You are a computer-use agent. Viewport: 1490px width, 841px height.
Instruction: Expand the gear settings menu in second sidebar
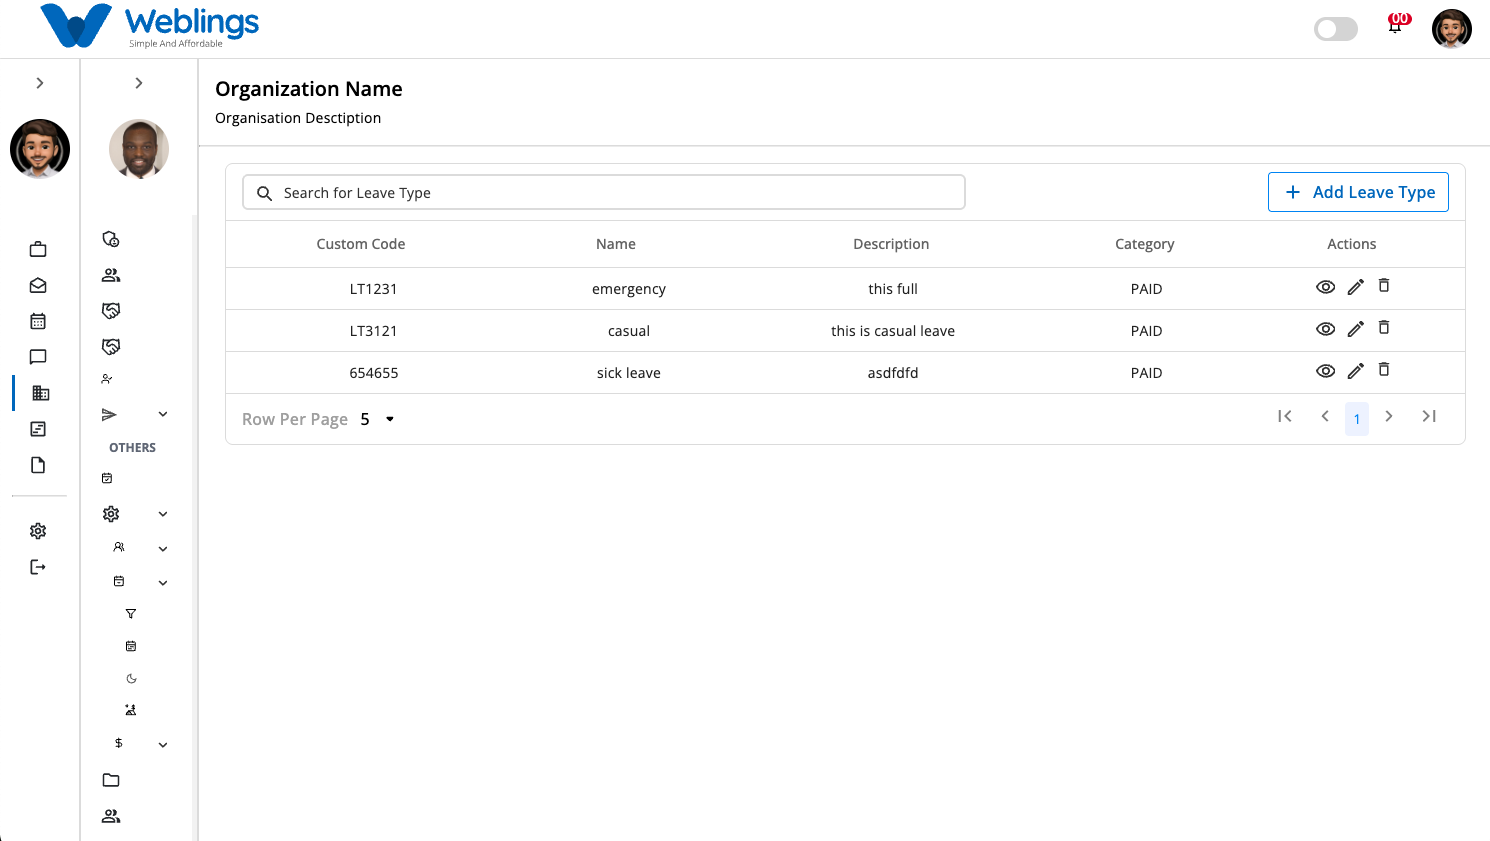tap(163, 514)
